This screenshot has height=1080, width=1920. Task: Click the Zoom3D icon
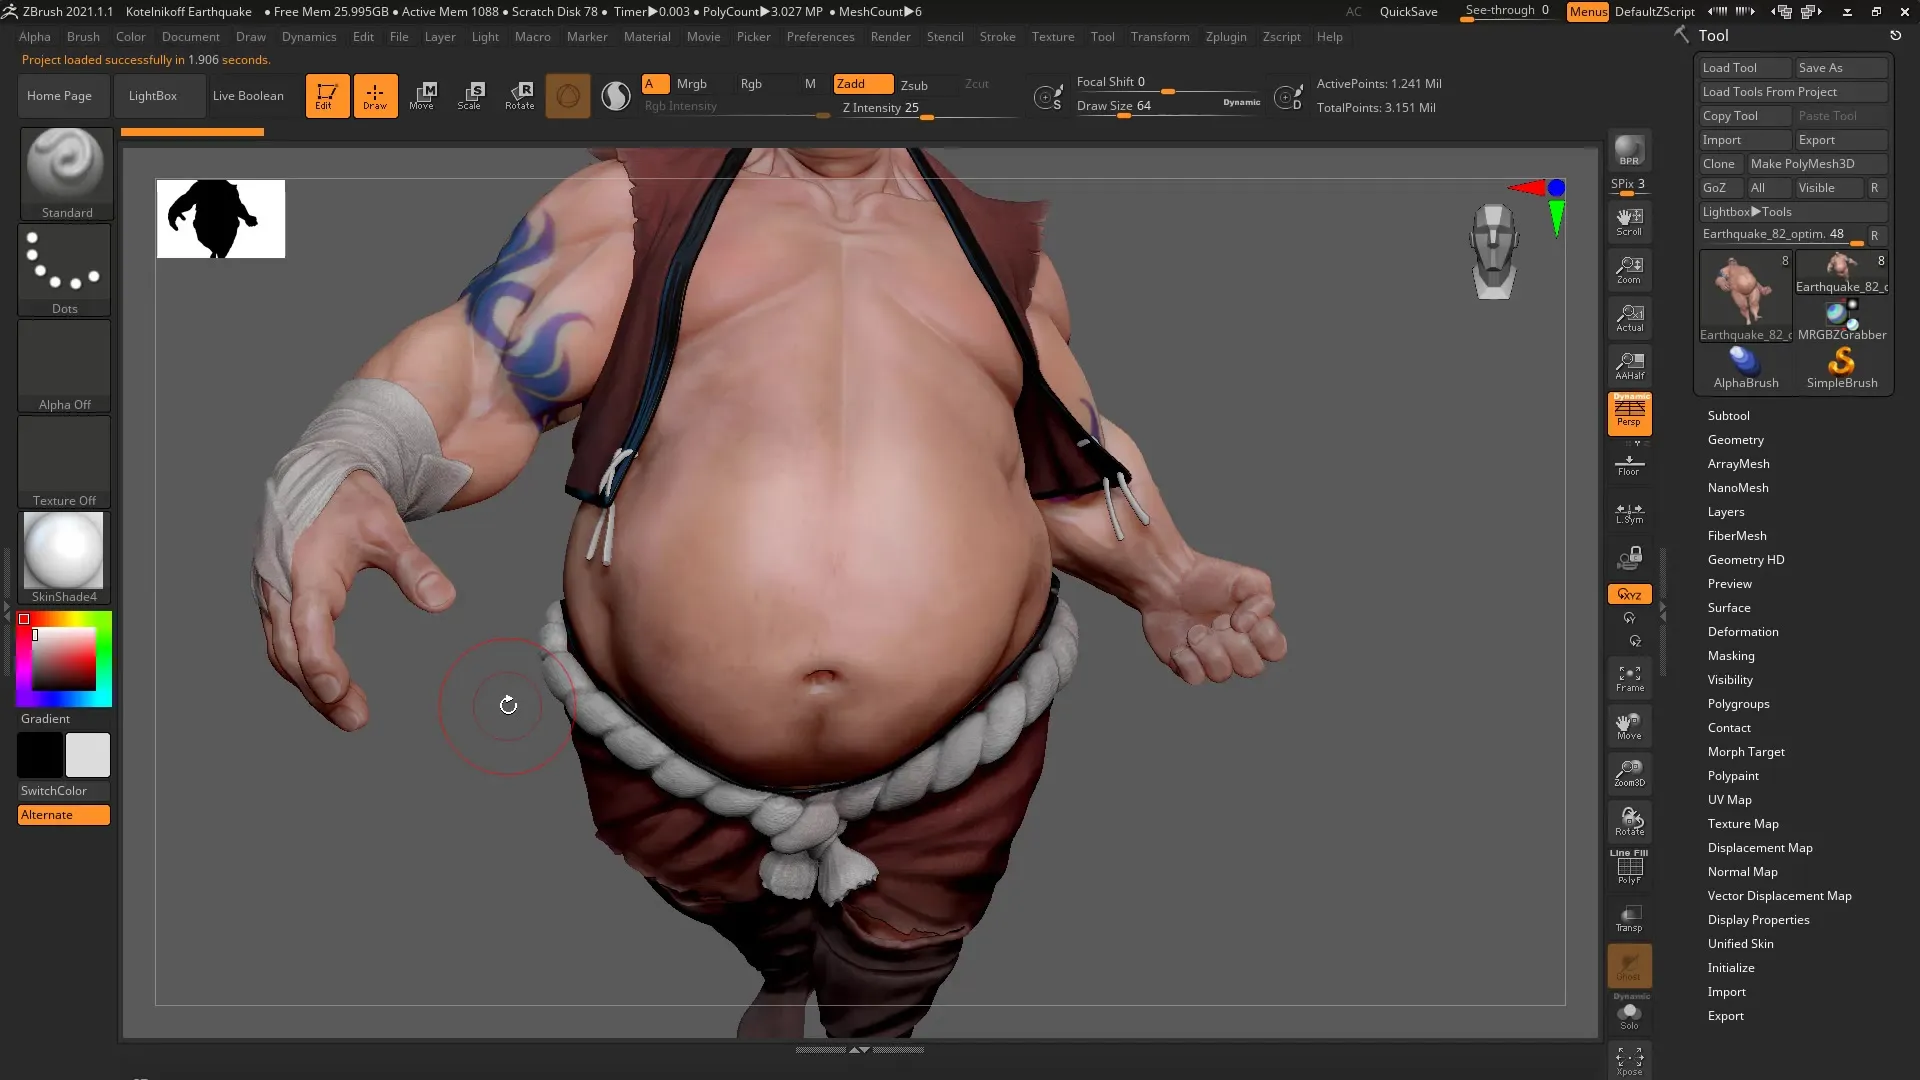click(x=1629, y=774)
